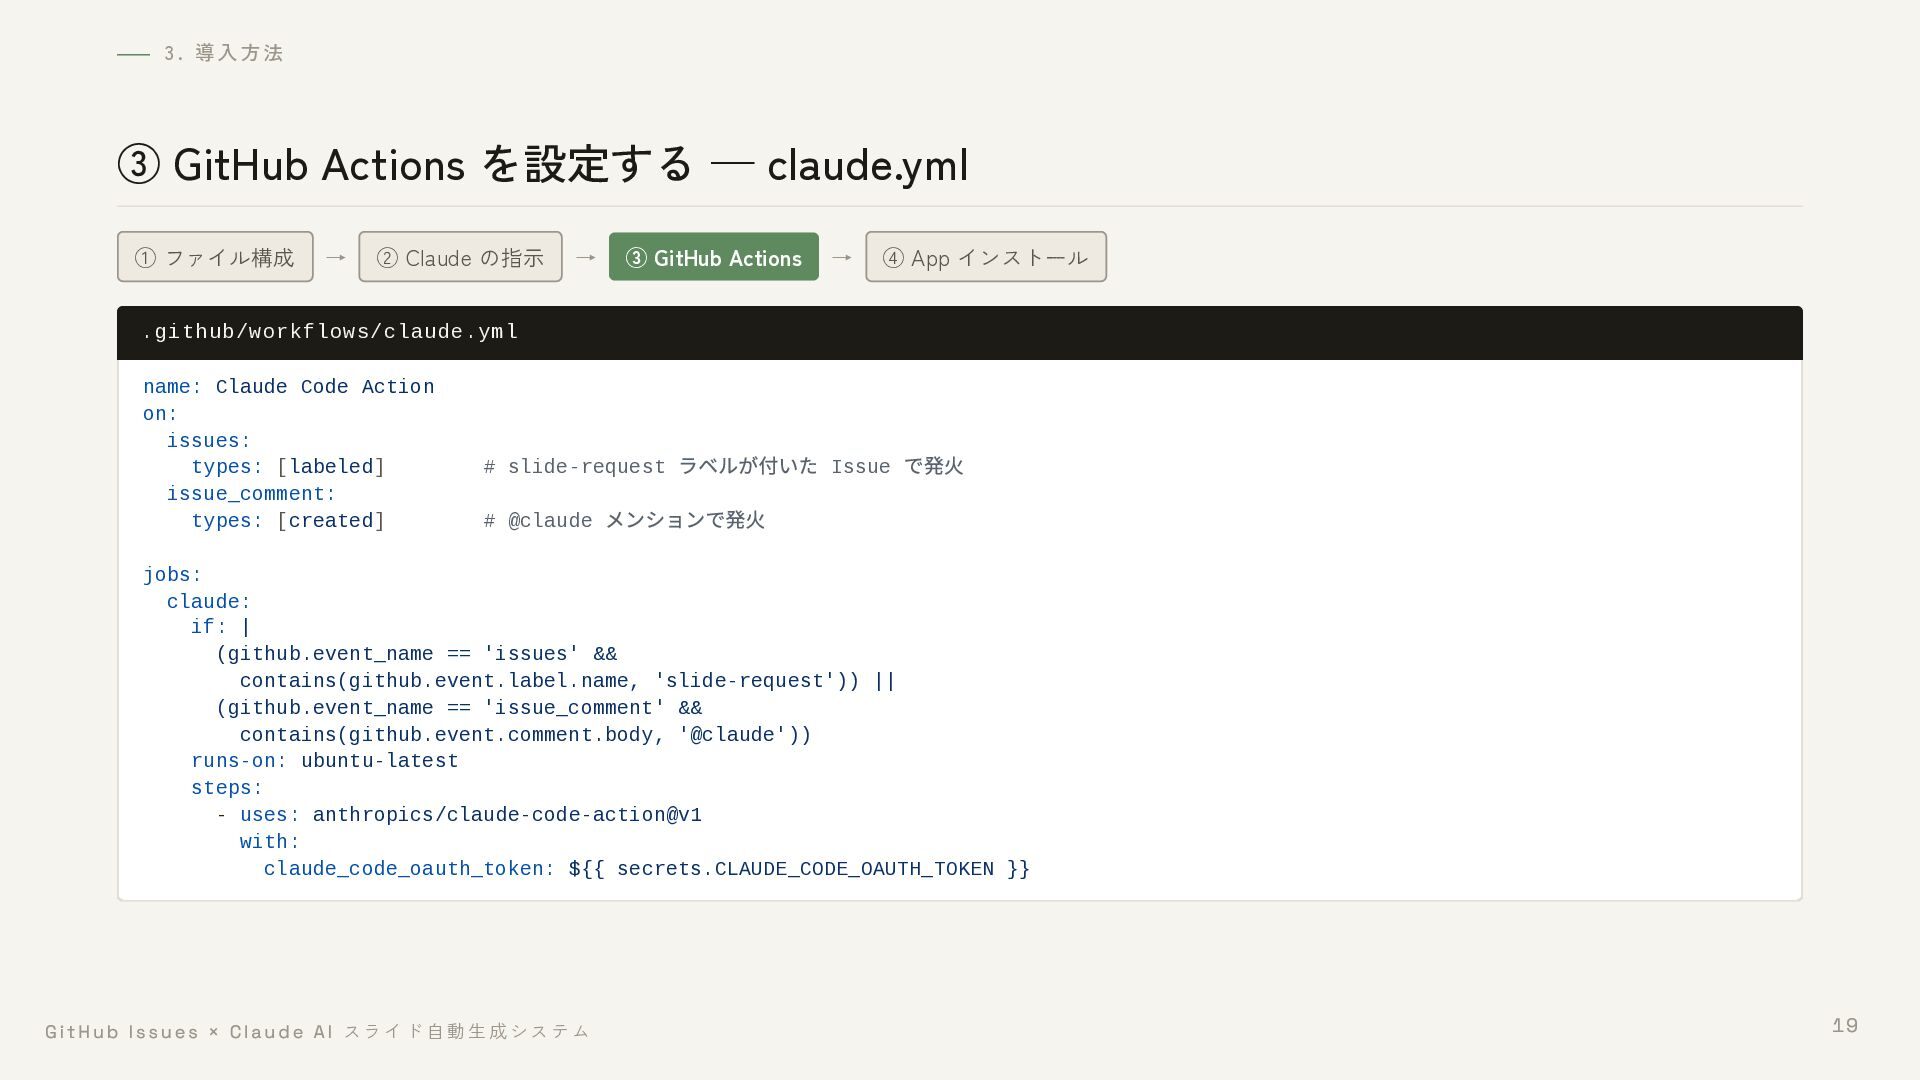Viewport: 1920px width, 1080px height.
Task: Click the section label 3. 導入方法
Action: pos(224,53)
